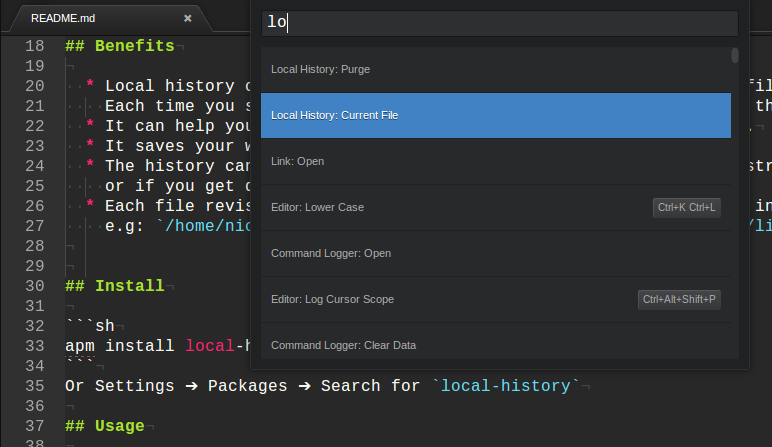This screenshot has width=772, height=447.
Task: Select Command Logger: Clear Data entry
Action: (496, 342)
